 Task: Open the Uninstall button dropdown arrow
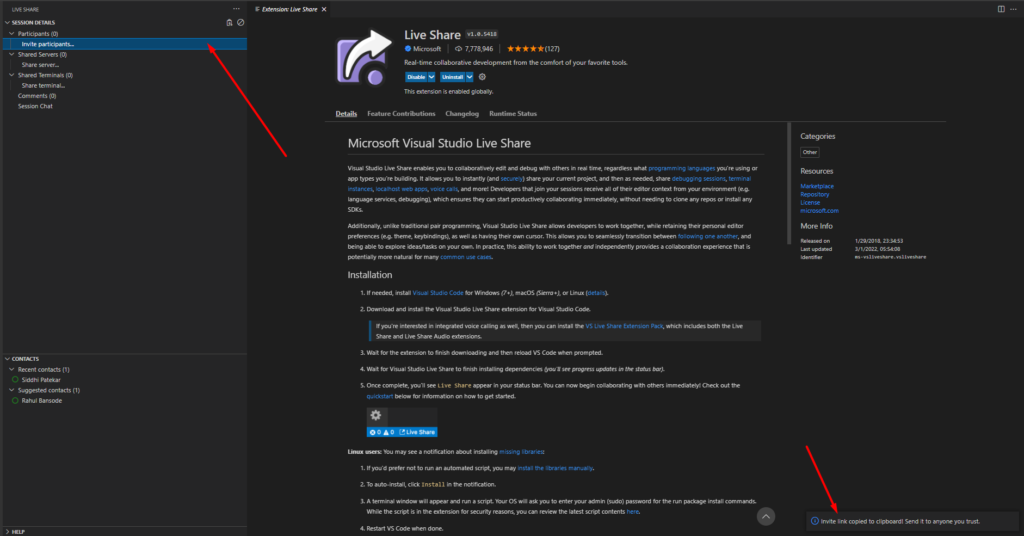469,77
